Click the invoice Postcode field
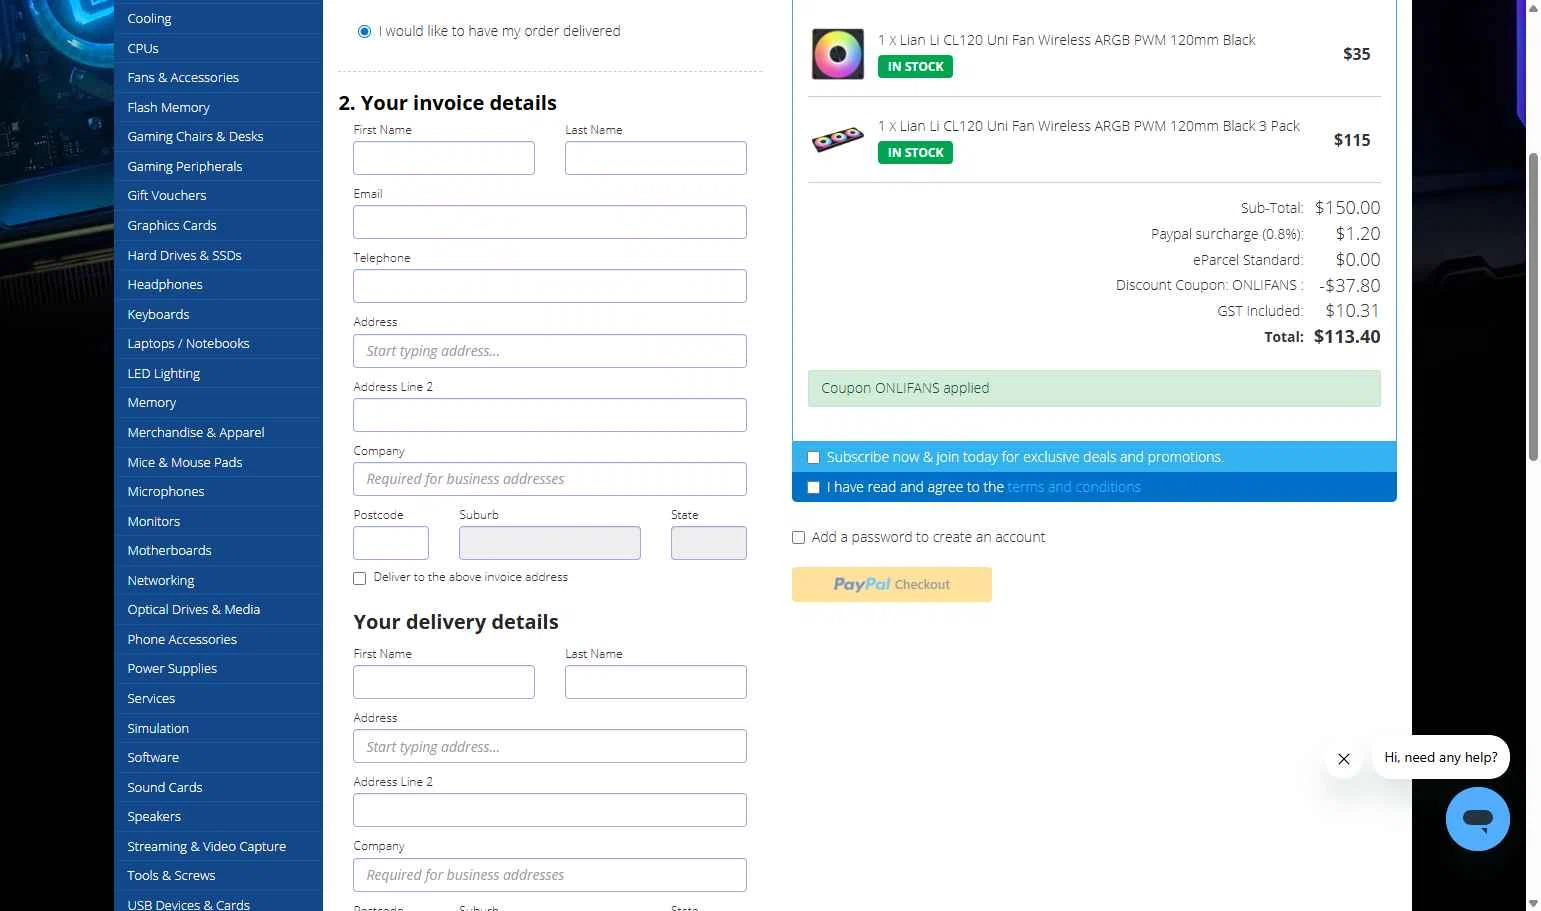1541x911 pixels. tap(391, 543)
